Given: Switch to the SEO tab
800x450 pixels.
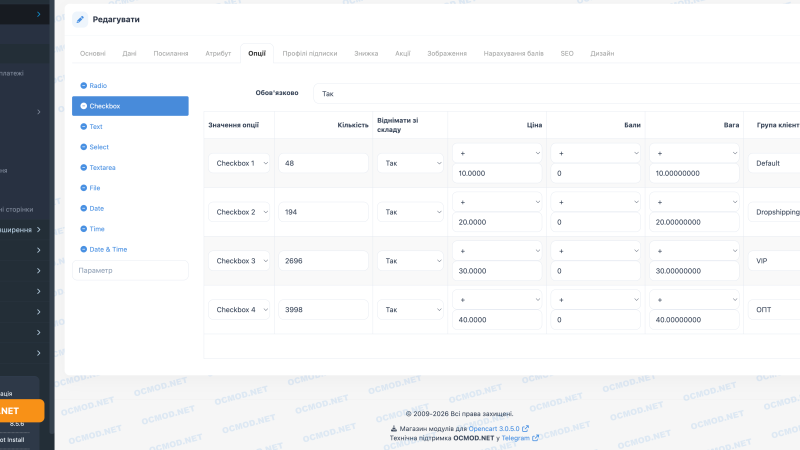Looking at the screenshot, I should pyautogui.click(x=567, y=53).
